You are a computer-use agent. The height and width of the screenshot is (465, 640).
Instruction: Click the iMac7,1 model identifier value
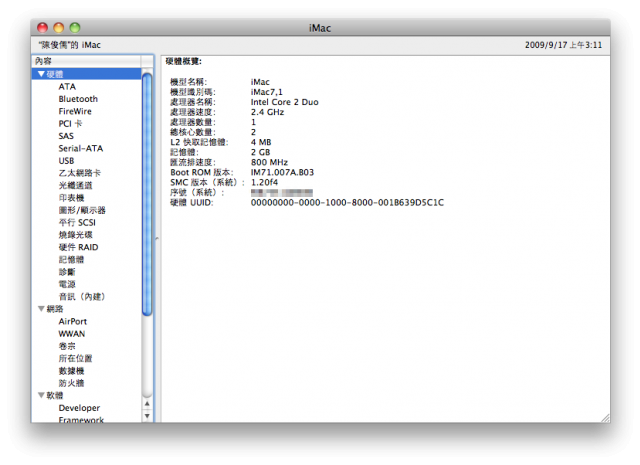[267, 92]
